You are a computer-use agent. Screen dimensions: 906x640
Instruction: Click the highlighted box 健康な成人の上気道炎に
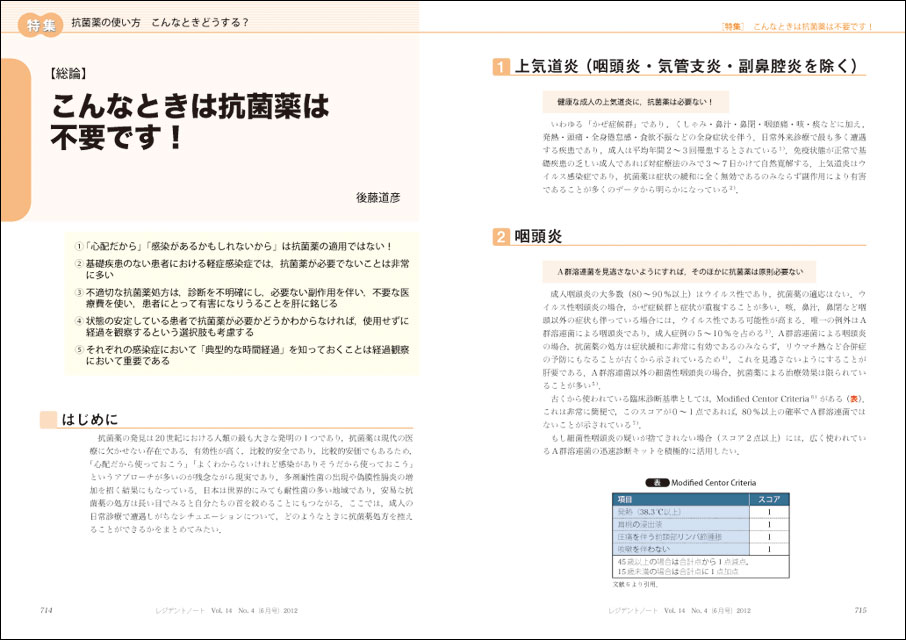pos(640,101)
